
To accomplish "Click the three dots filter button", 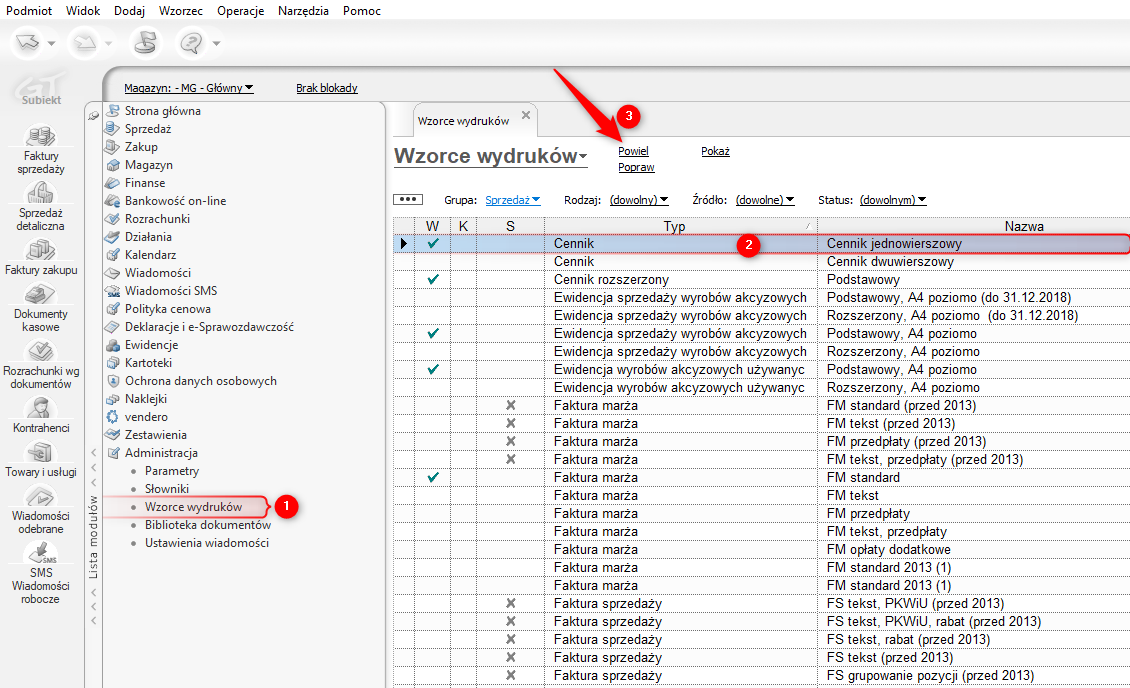I will point(408,200).
